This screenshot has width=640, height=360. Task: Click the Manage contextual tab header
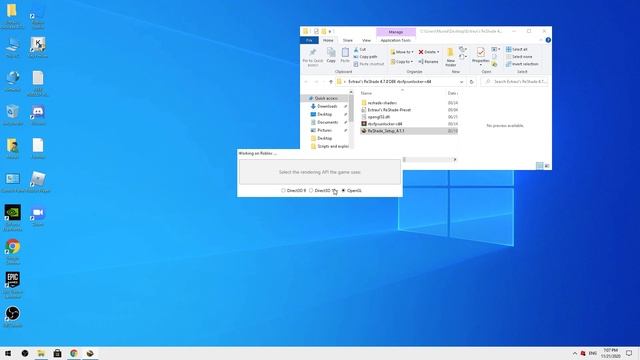[x=396, y=32]
